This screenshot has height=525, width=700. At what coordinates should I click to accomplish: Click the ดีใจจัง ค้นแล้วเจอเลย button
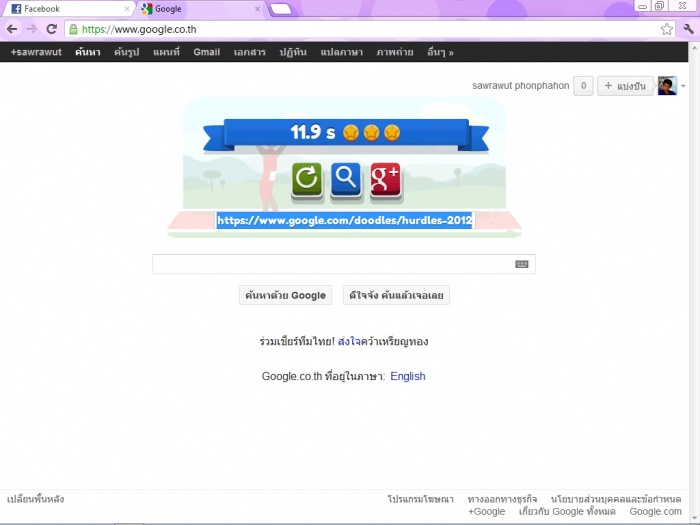tap(396, 295)
